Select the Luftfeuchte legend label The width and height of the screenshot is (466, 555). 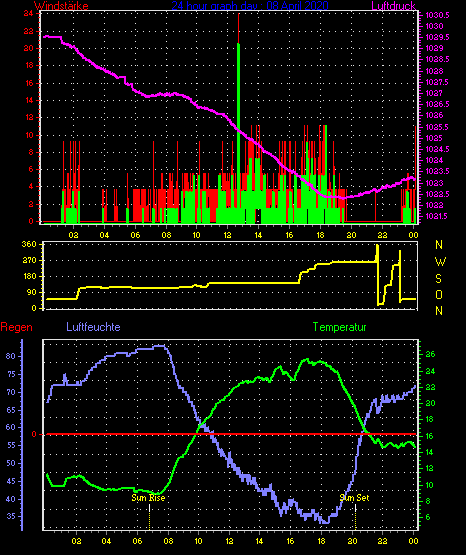[x=93, y=327]
